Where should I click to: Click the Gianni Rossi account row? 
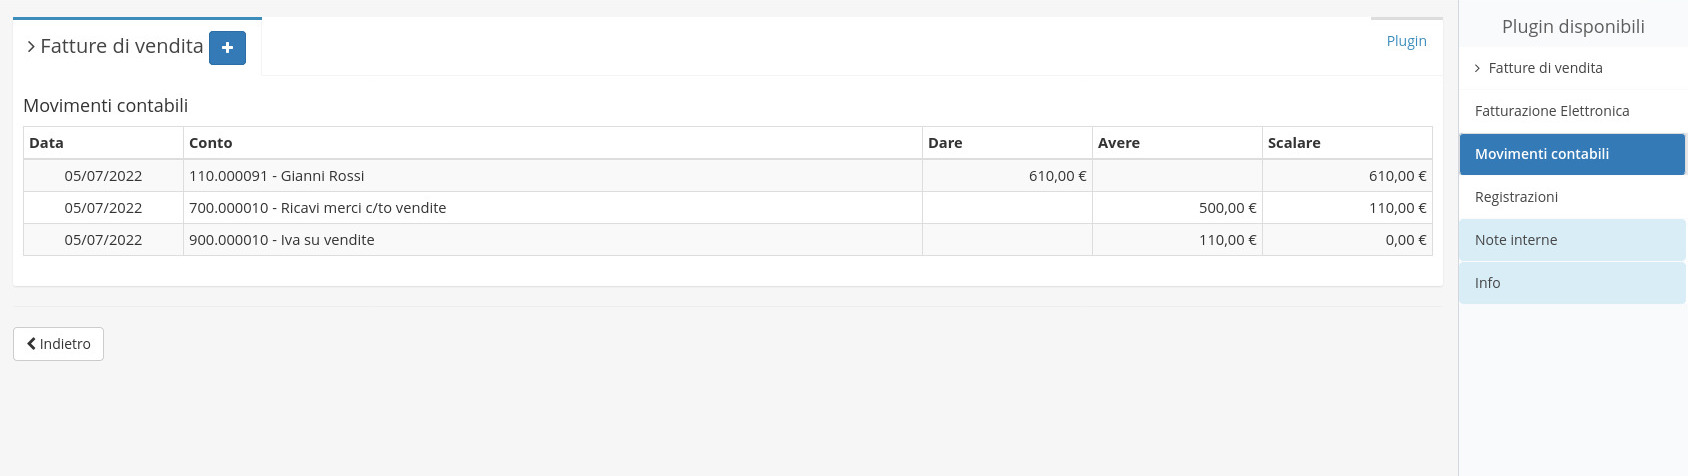[728, 176]
